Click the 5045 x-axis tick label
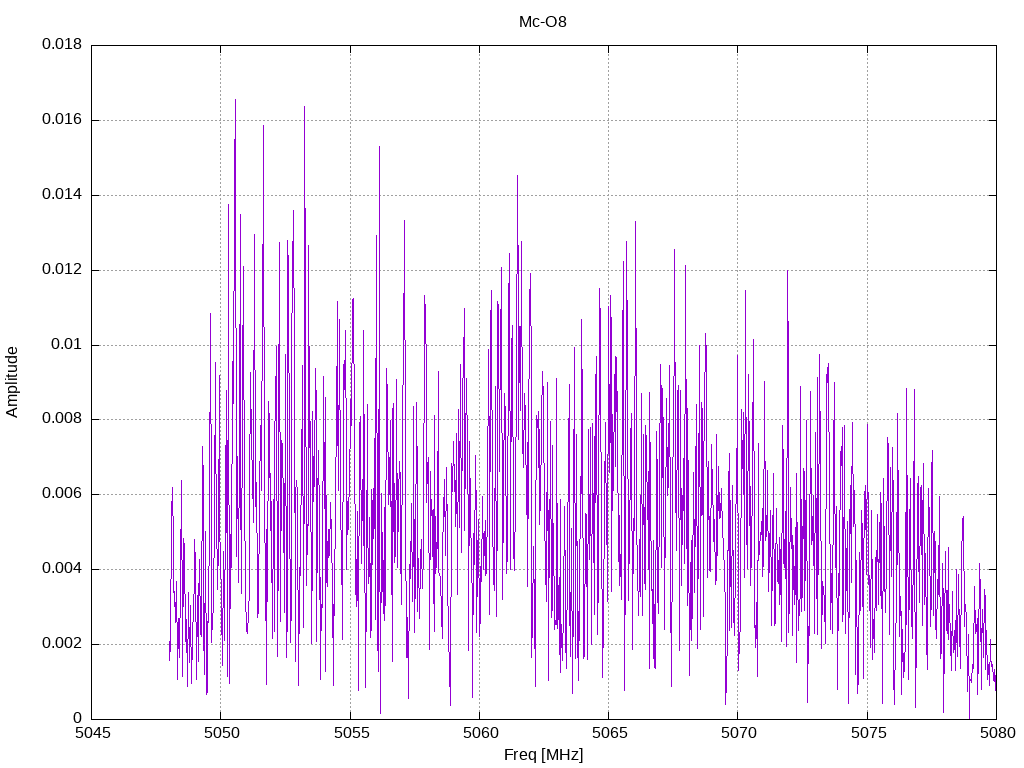Screen dimensions: 1024x768 click(x=92, y=733)
